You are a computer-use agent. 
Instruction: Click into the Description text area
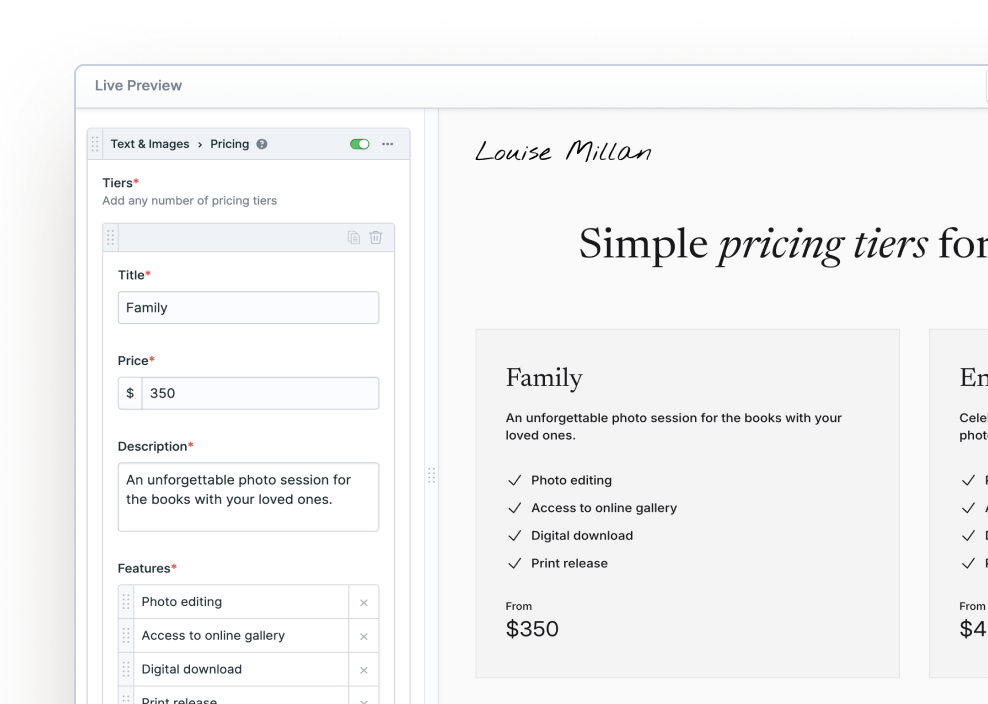click(x=248, y=497)
